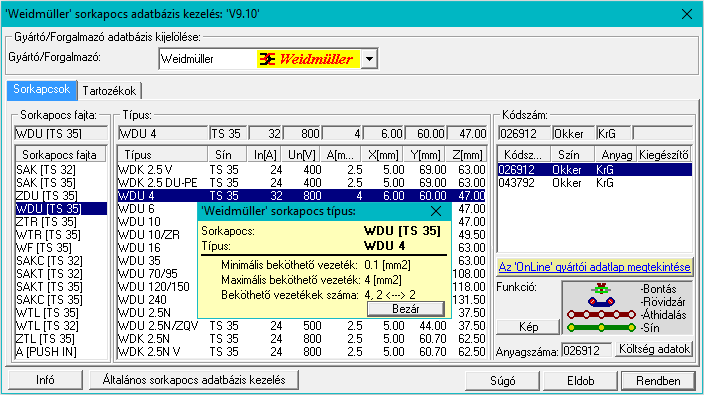
Task: Click the Kép button
Action: 528,327
